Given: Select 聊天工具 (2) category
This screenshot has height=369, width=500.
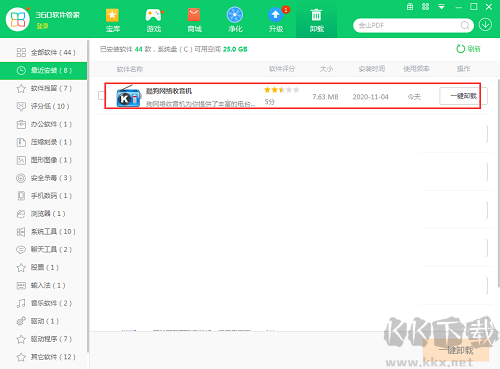Looking at the screenshot, I should 44,249.
